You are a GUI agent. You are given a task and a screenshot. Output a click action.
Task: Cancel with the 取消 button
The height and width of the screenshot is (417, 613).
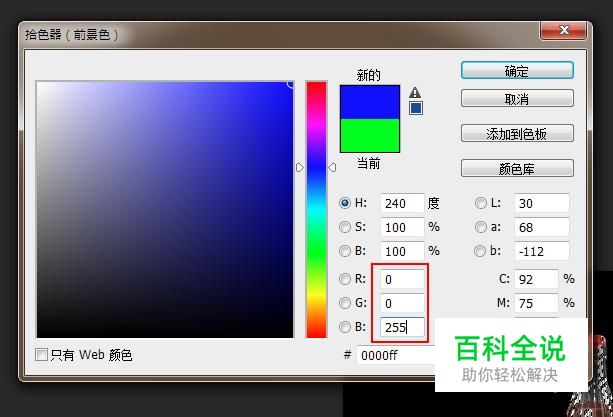517,98
